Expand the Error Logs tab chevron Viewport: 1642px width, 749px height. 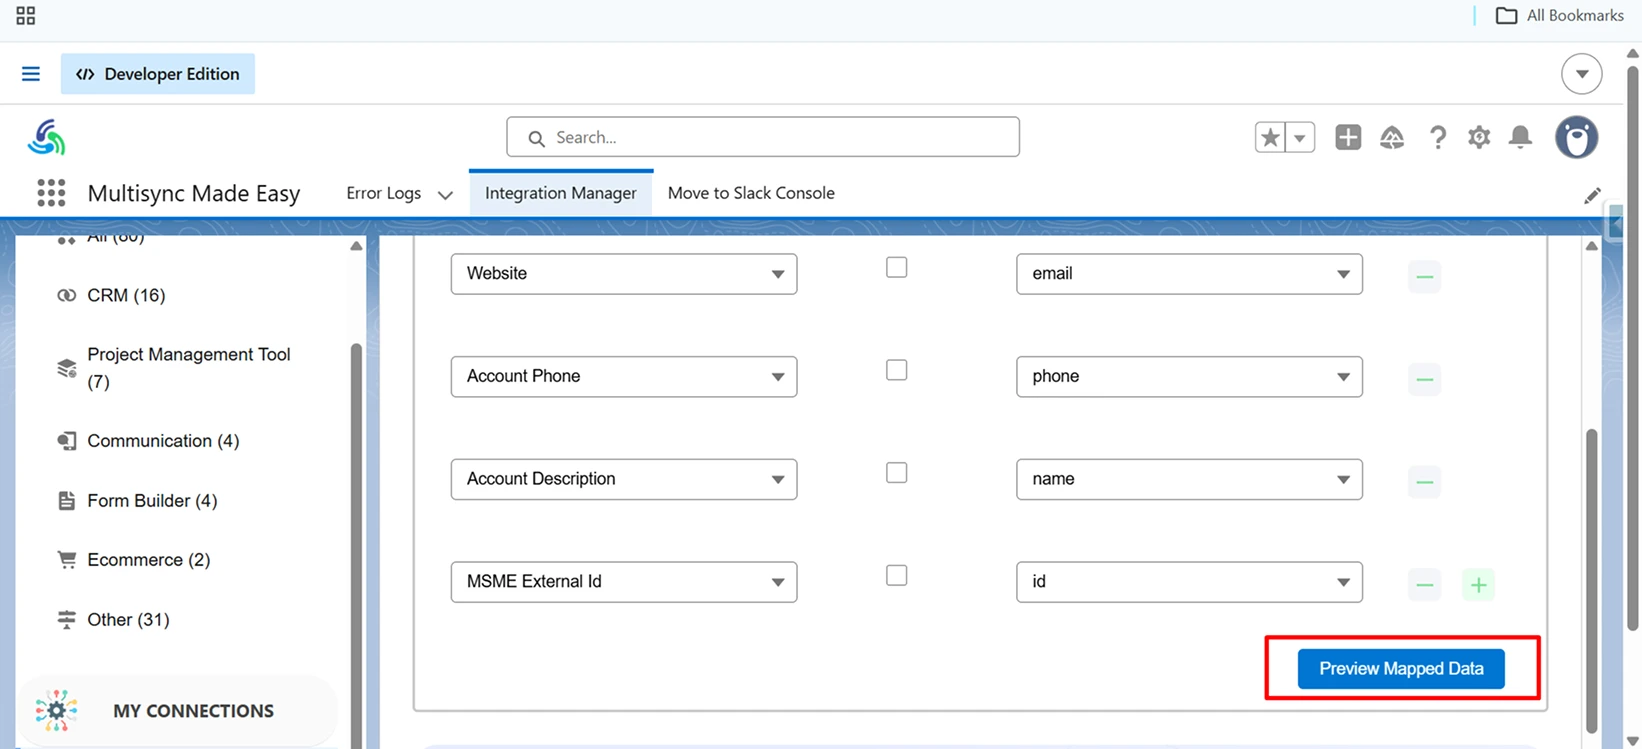(x=446, y=195)
